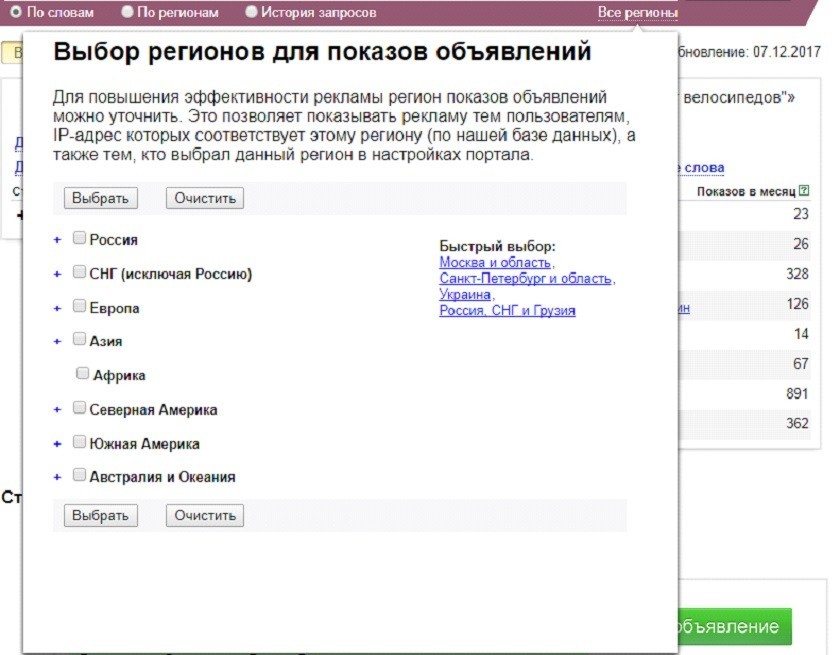This screenshot has width=840, height=655.
Task: Click the value 891 in the table
Action: (797, 394)
